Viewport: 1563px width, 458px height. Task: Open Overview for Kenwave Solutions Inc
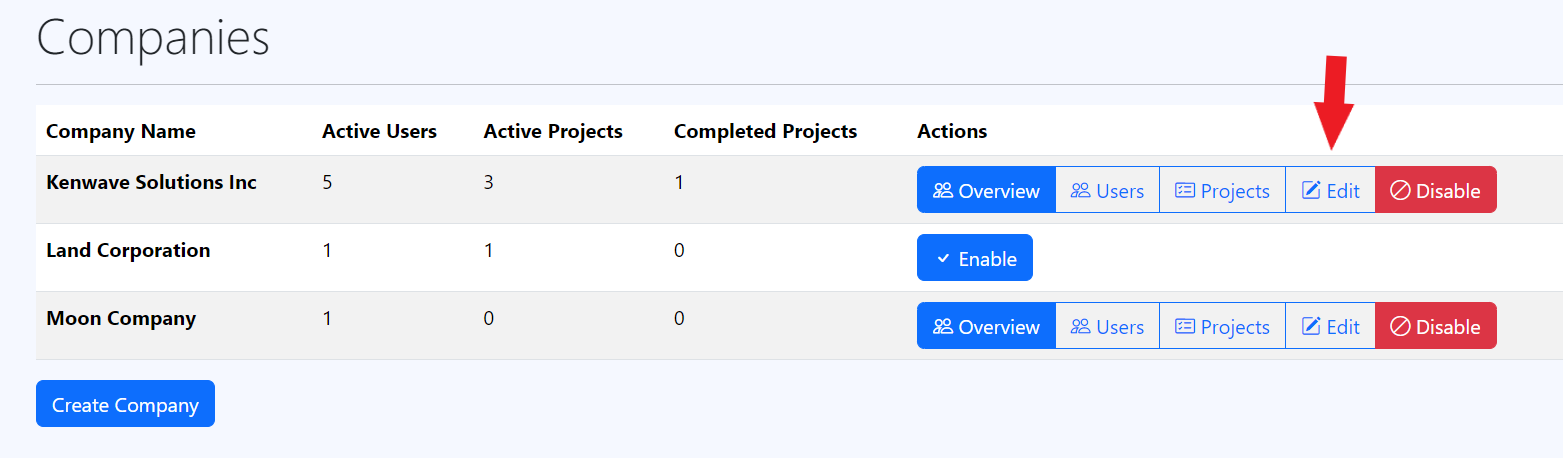coord(986,190)
